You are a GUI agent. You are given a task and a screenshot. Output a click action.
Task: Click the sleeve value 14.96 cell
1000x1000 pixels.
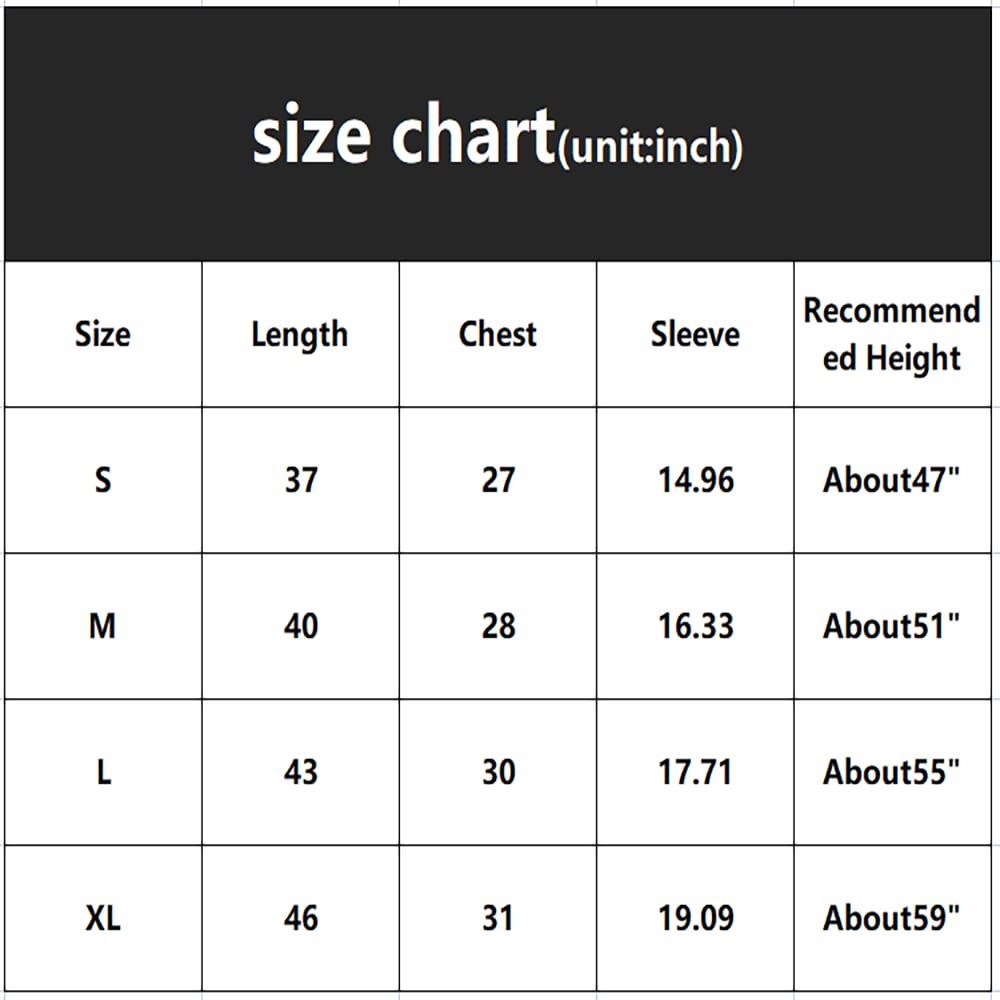[x=695, y=480]
